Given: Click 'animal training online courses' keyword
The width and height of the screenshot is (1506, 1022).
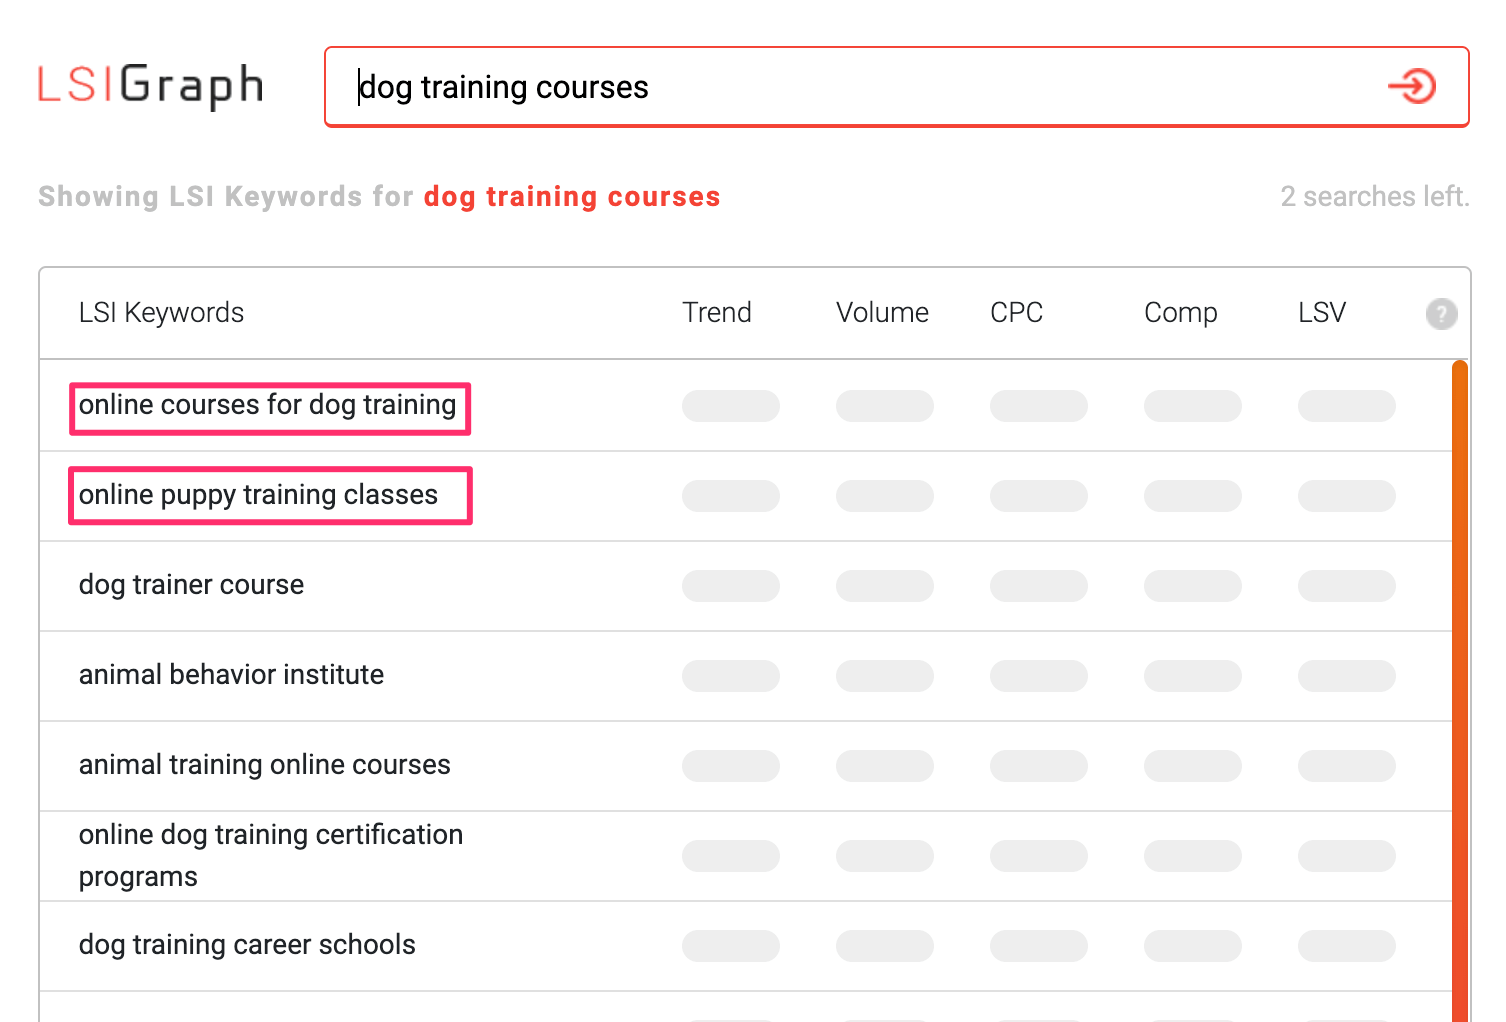Looking at the screenshot, I should pos(265,765).
